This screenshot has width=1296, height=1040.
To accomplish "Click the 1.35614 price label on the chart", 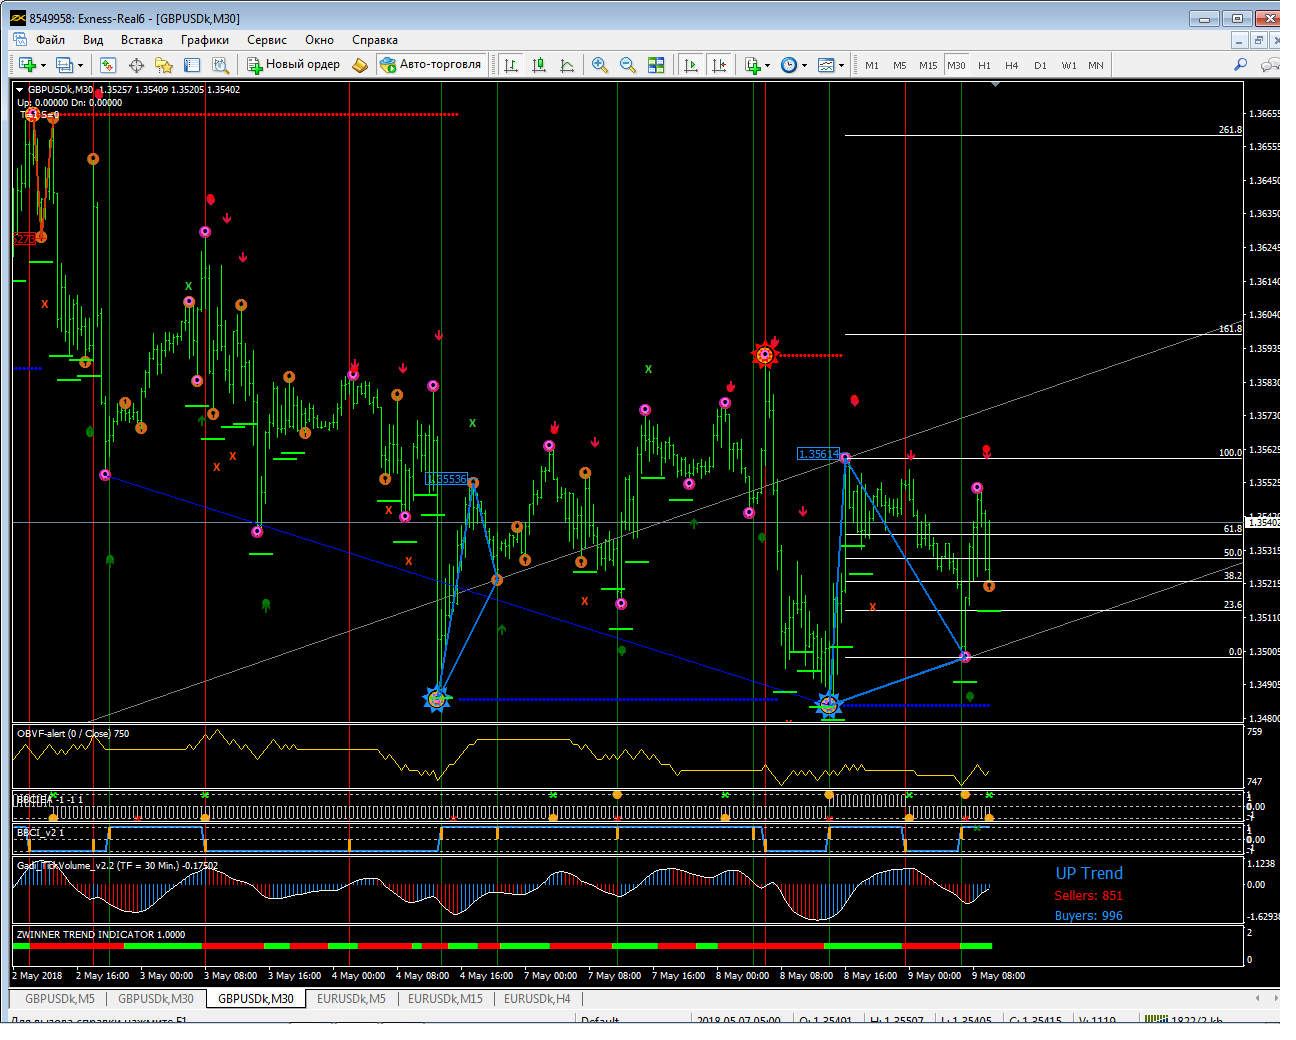I will 818,454.
